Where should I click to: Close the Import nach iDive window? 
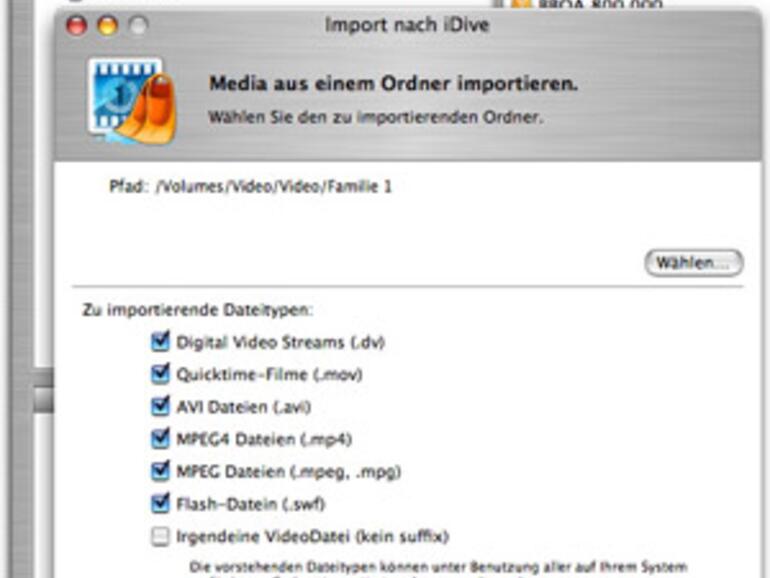coord(77,25)
